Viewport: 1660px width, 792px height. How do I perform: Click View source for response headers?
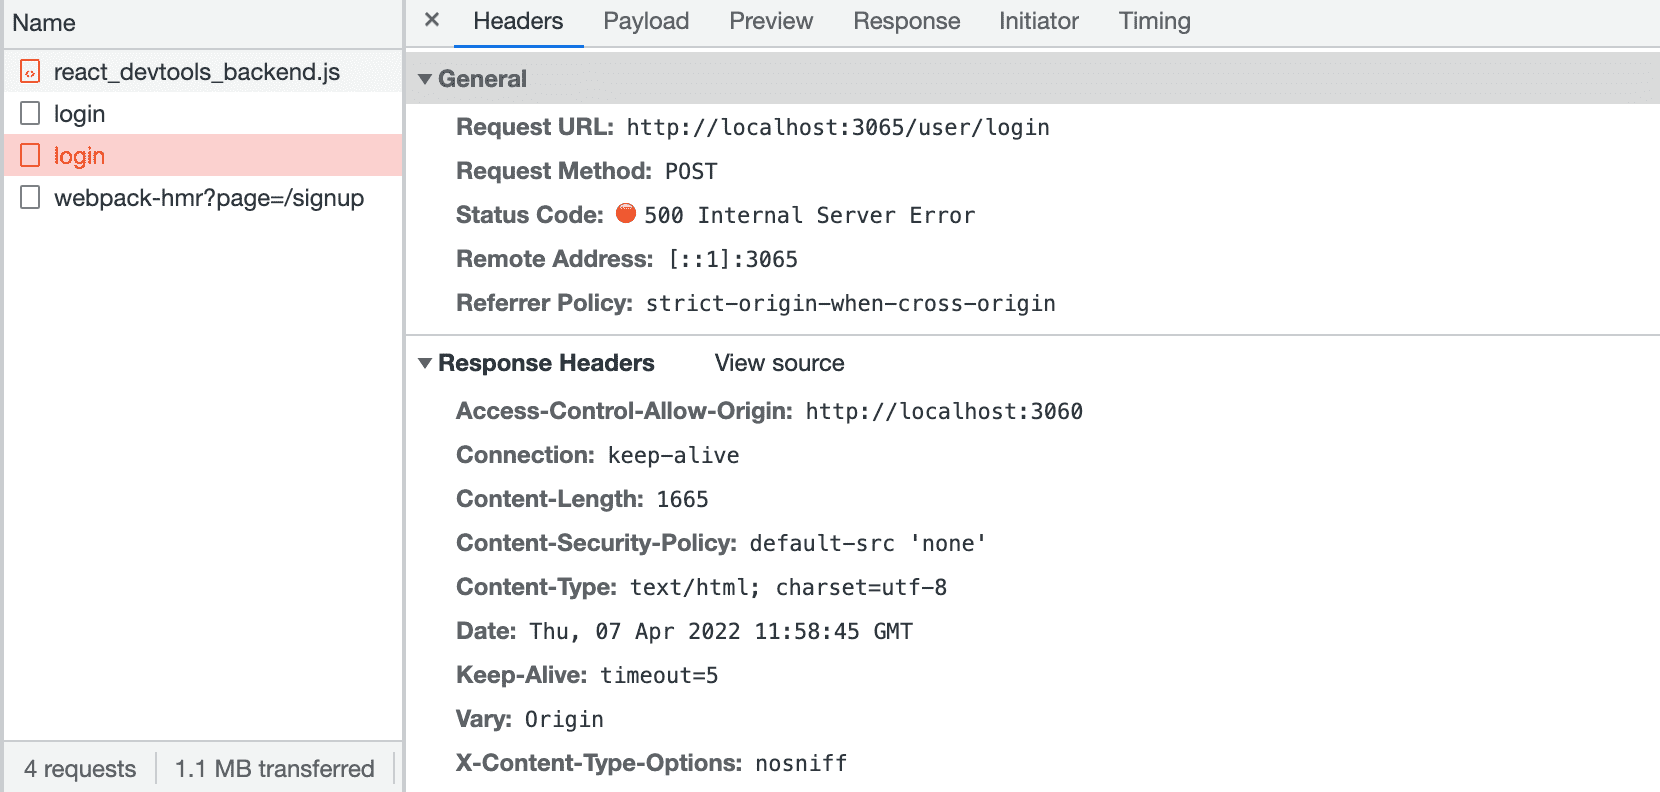779,363
